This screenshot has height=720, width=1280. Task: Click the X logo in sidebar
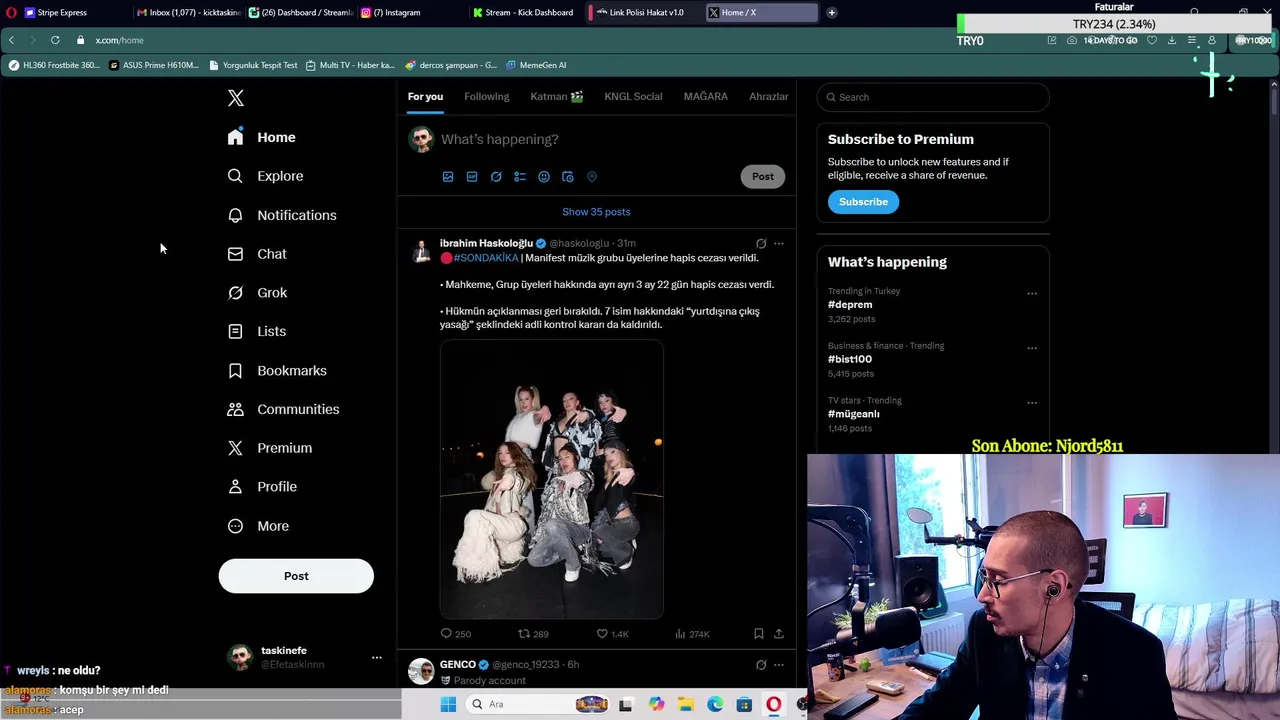coord(236,98)
